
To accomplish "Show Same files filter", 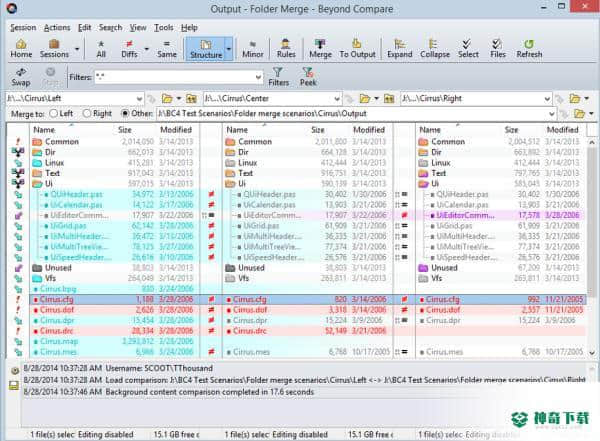I will (x=167, y=49).
